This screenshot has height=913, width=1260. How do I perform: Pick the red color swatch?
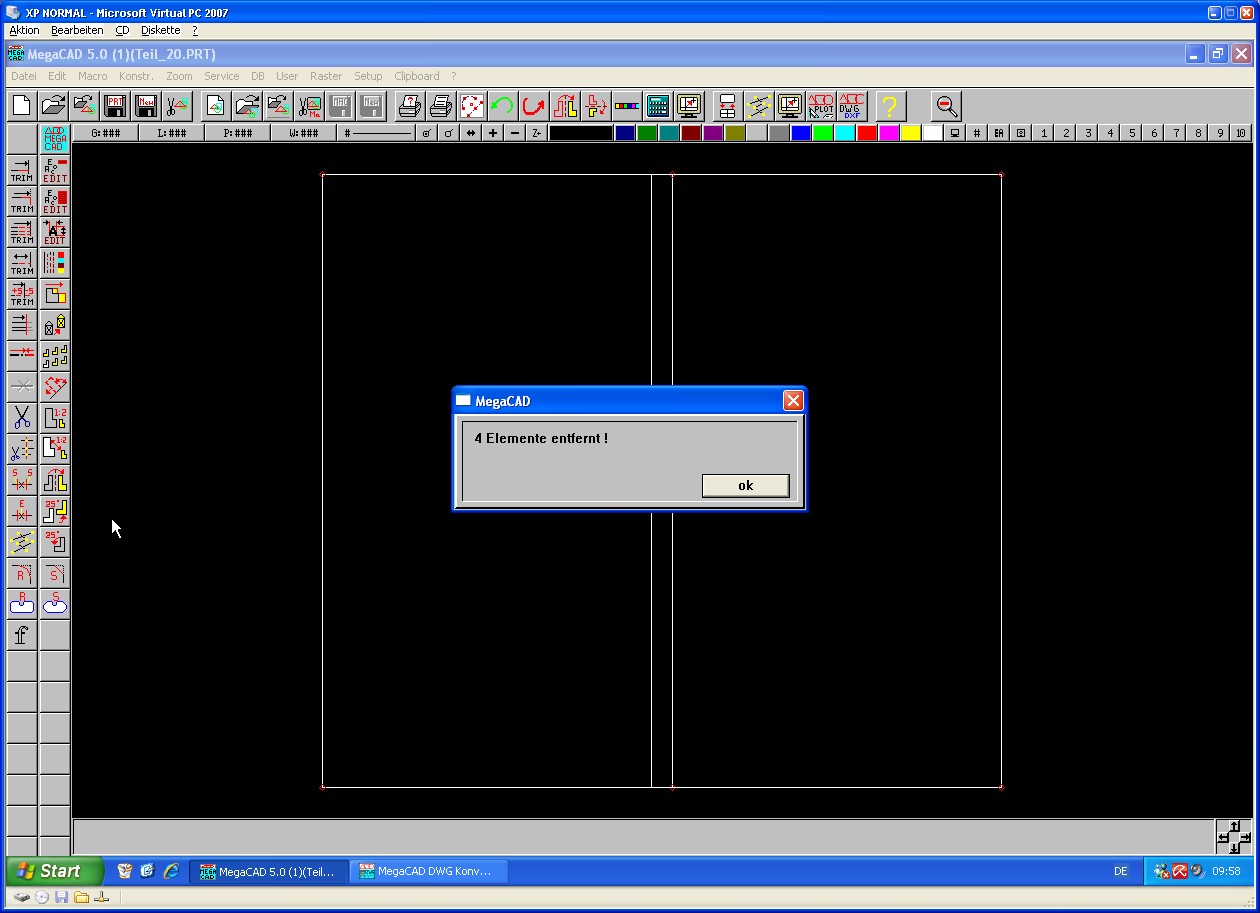(x=867, y=133)
